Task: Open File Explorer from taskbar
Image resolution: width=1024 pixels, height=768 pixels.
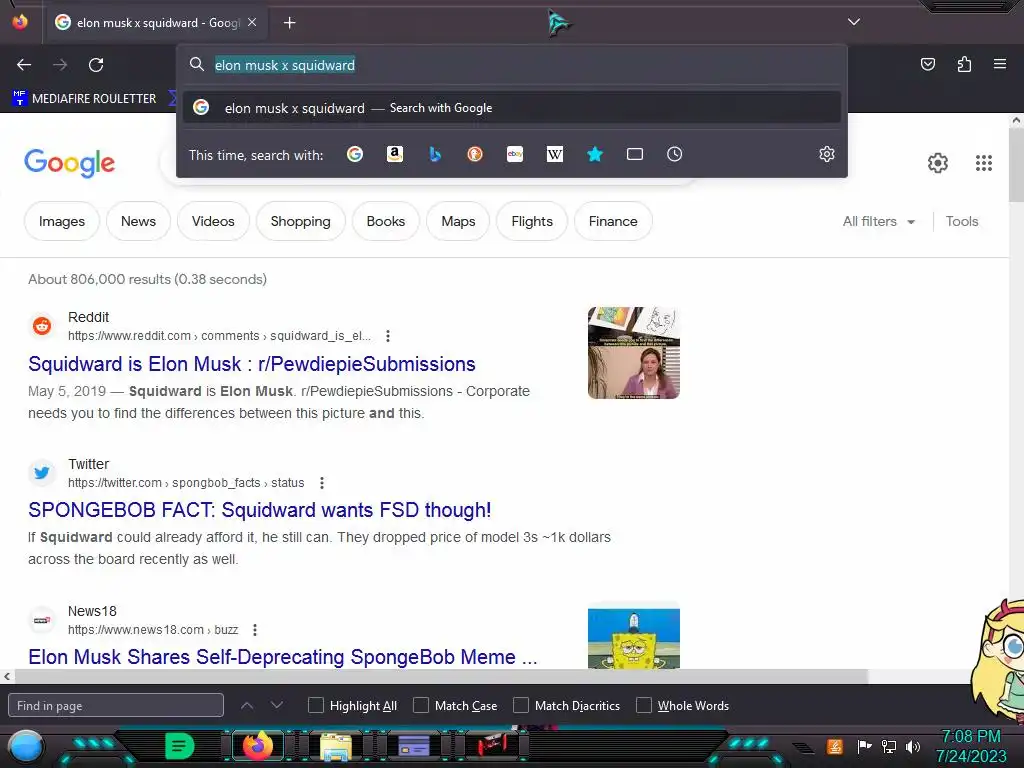Action: point(335,746)
